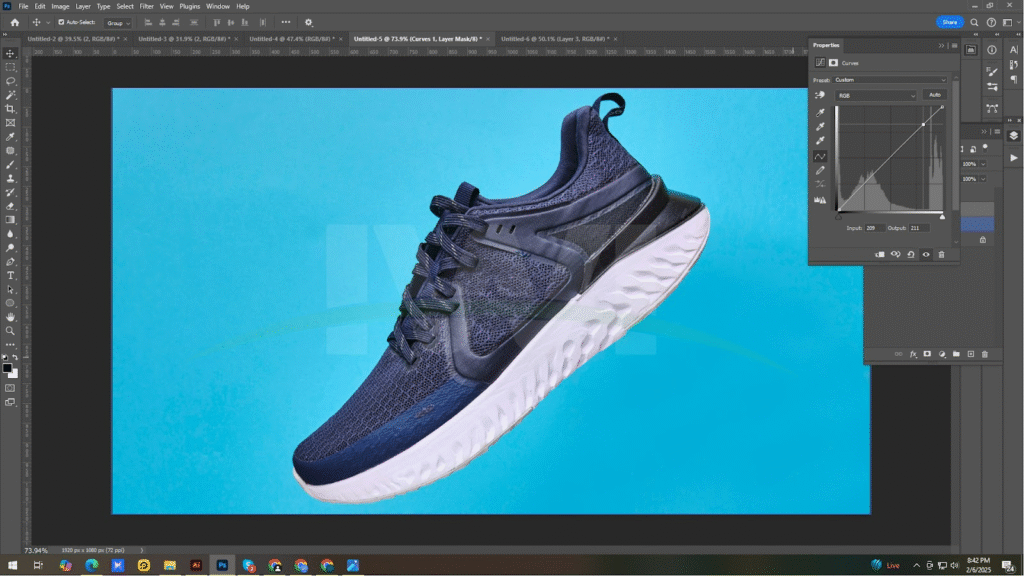Open the Preset dropdown showing Custom
The width and height of the screenshot is (1024, 576).
point(890,80)
